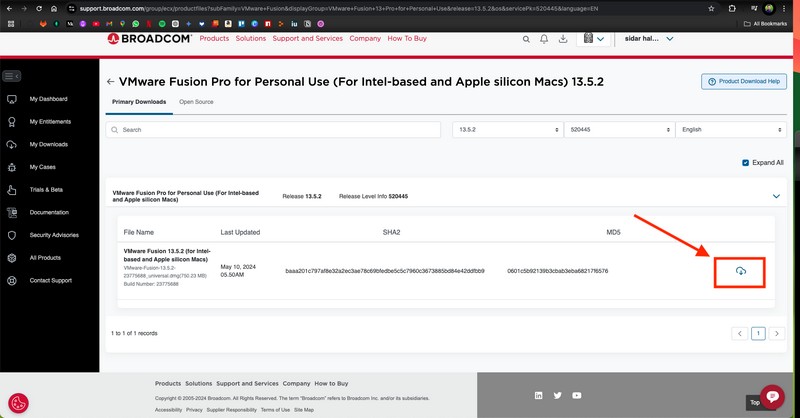Visit Broadcom LinkedIn page
Image resolution: width=800 pixels, height=418 pixels.
coord(538,396)
